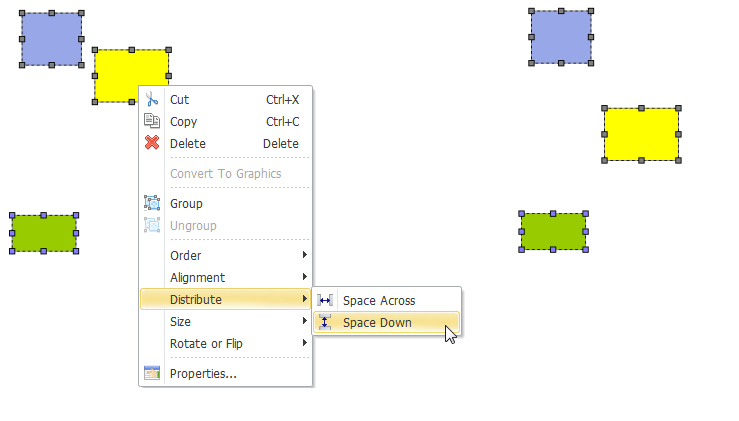Select the Space Across option
The height and width of the screenshot is (421, 739).
[378, 300]
